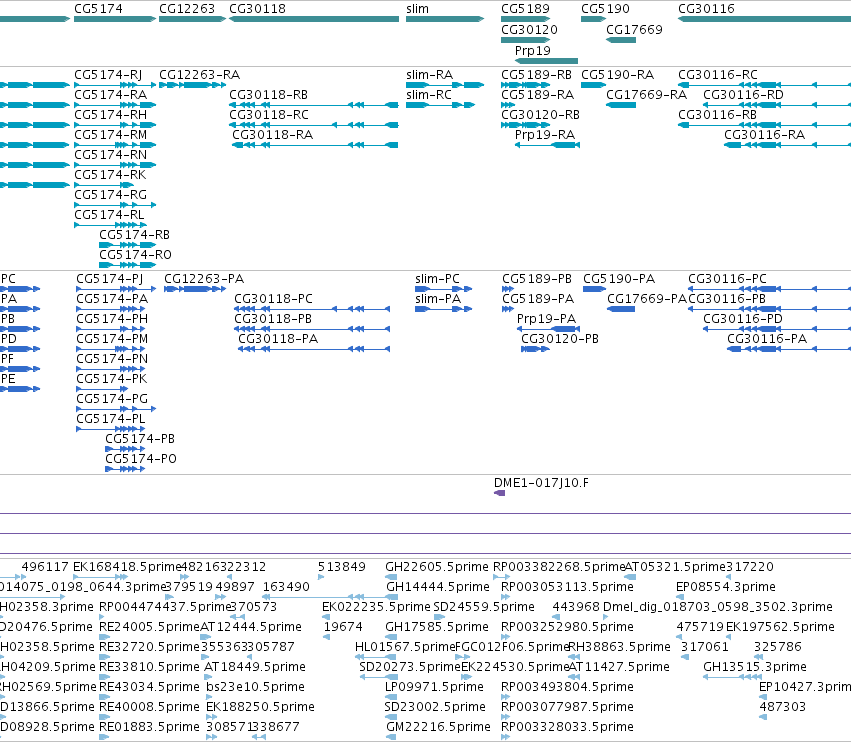Click protein CG5174-PO
This screenshot has height=742, width=851.
pyautogui.click(x=141, y=459)
